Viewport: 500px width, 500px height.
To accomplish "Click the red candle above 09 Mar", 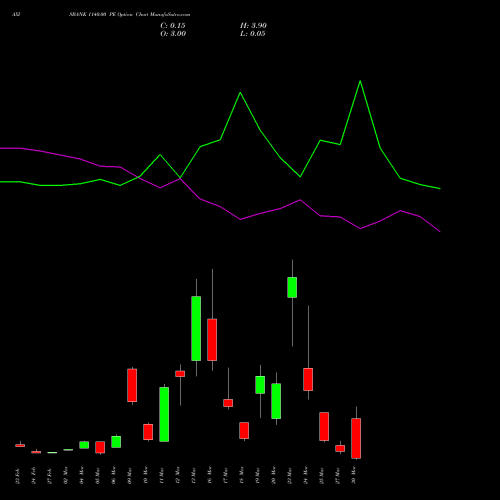I will 132,385.
